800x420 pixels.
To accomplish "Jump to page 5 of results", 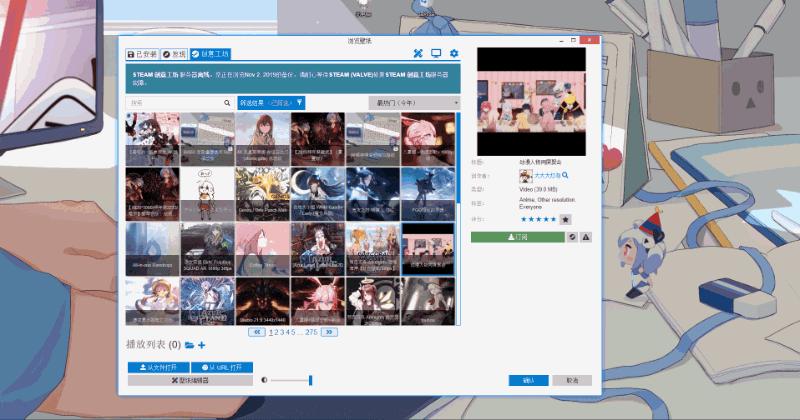I will point(293,332).
